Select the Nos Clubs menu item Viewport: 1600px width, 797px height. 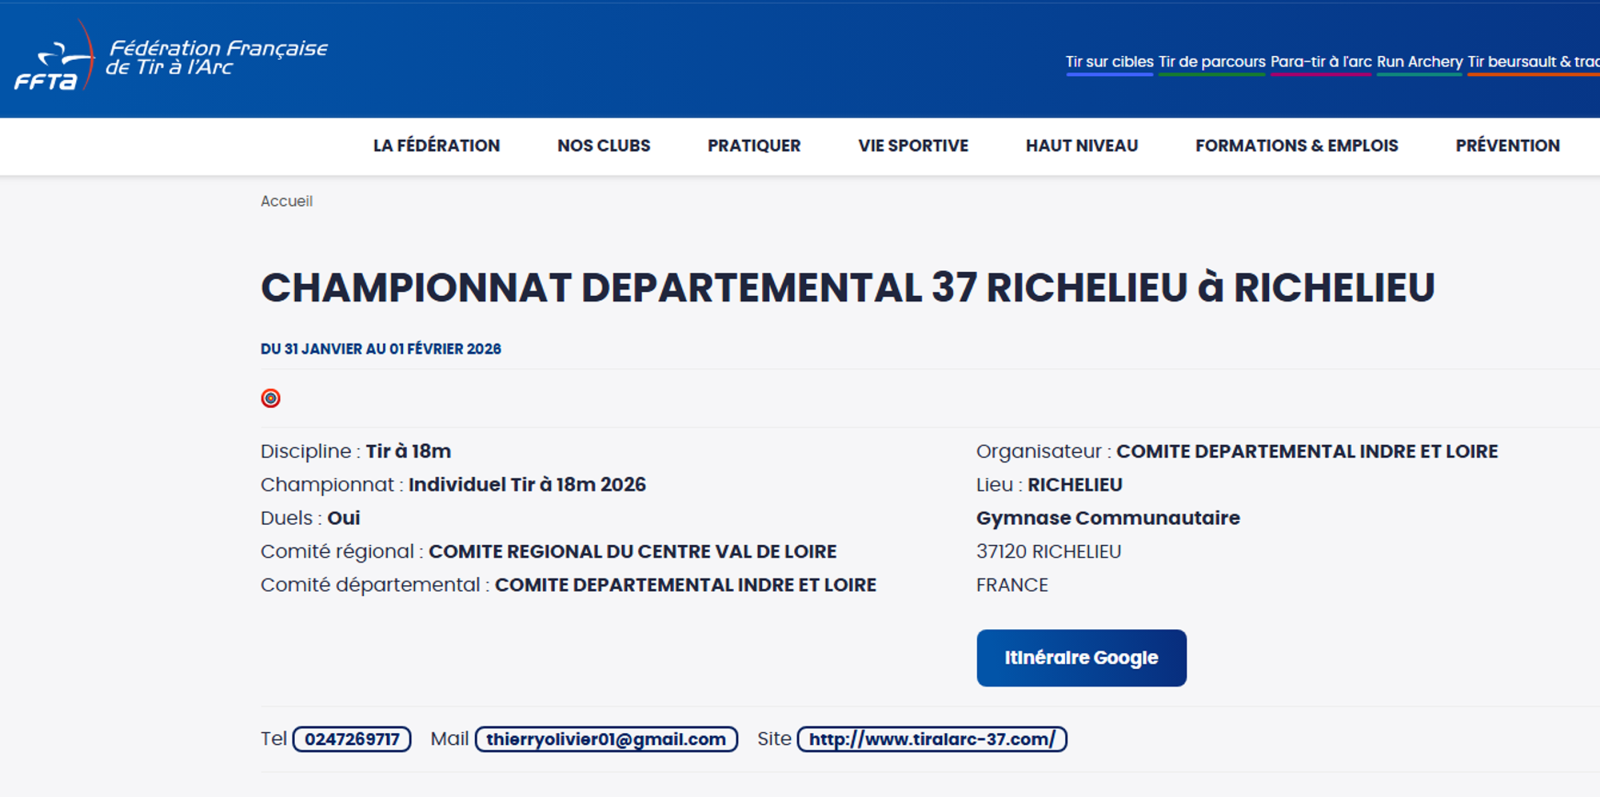pos(603,146)
